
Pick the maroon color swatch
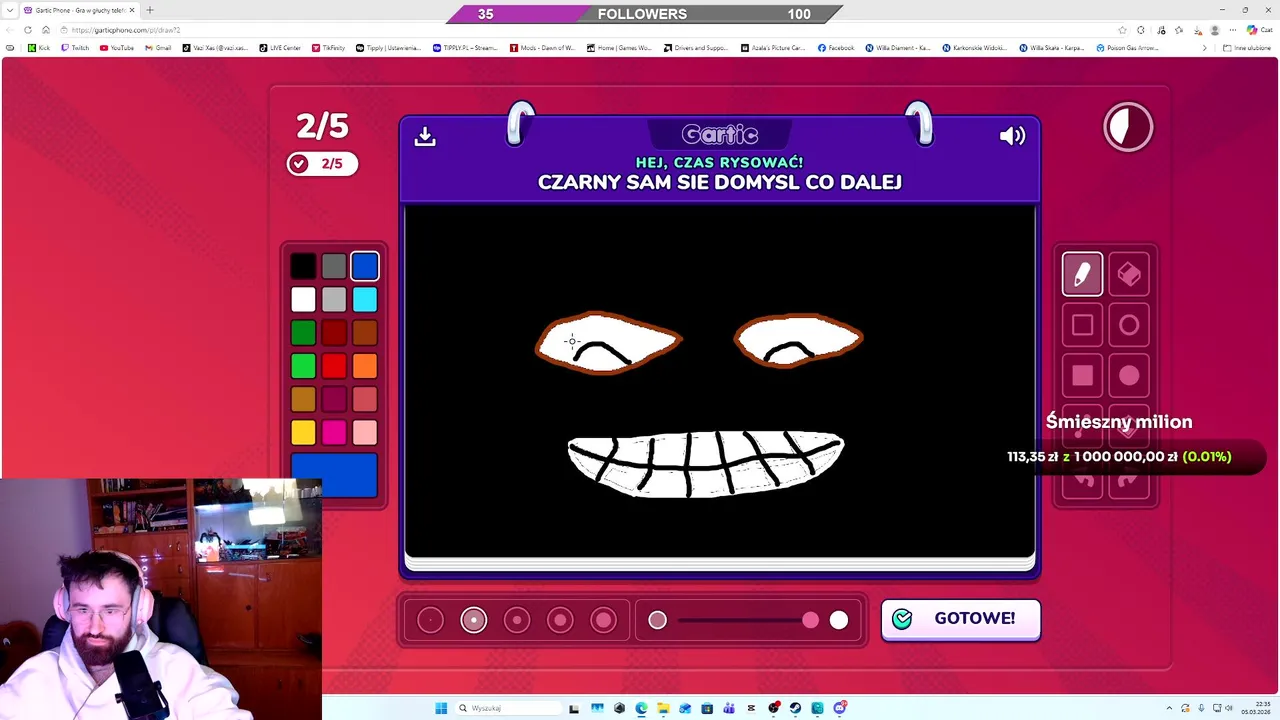pyautogui.click(x=334, y=399)
